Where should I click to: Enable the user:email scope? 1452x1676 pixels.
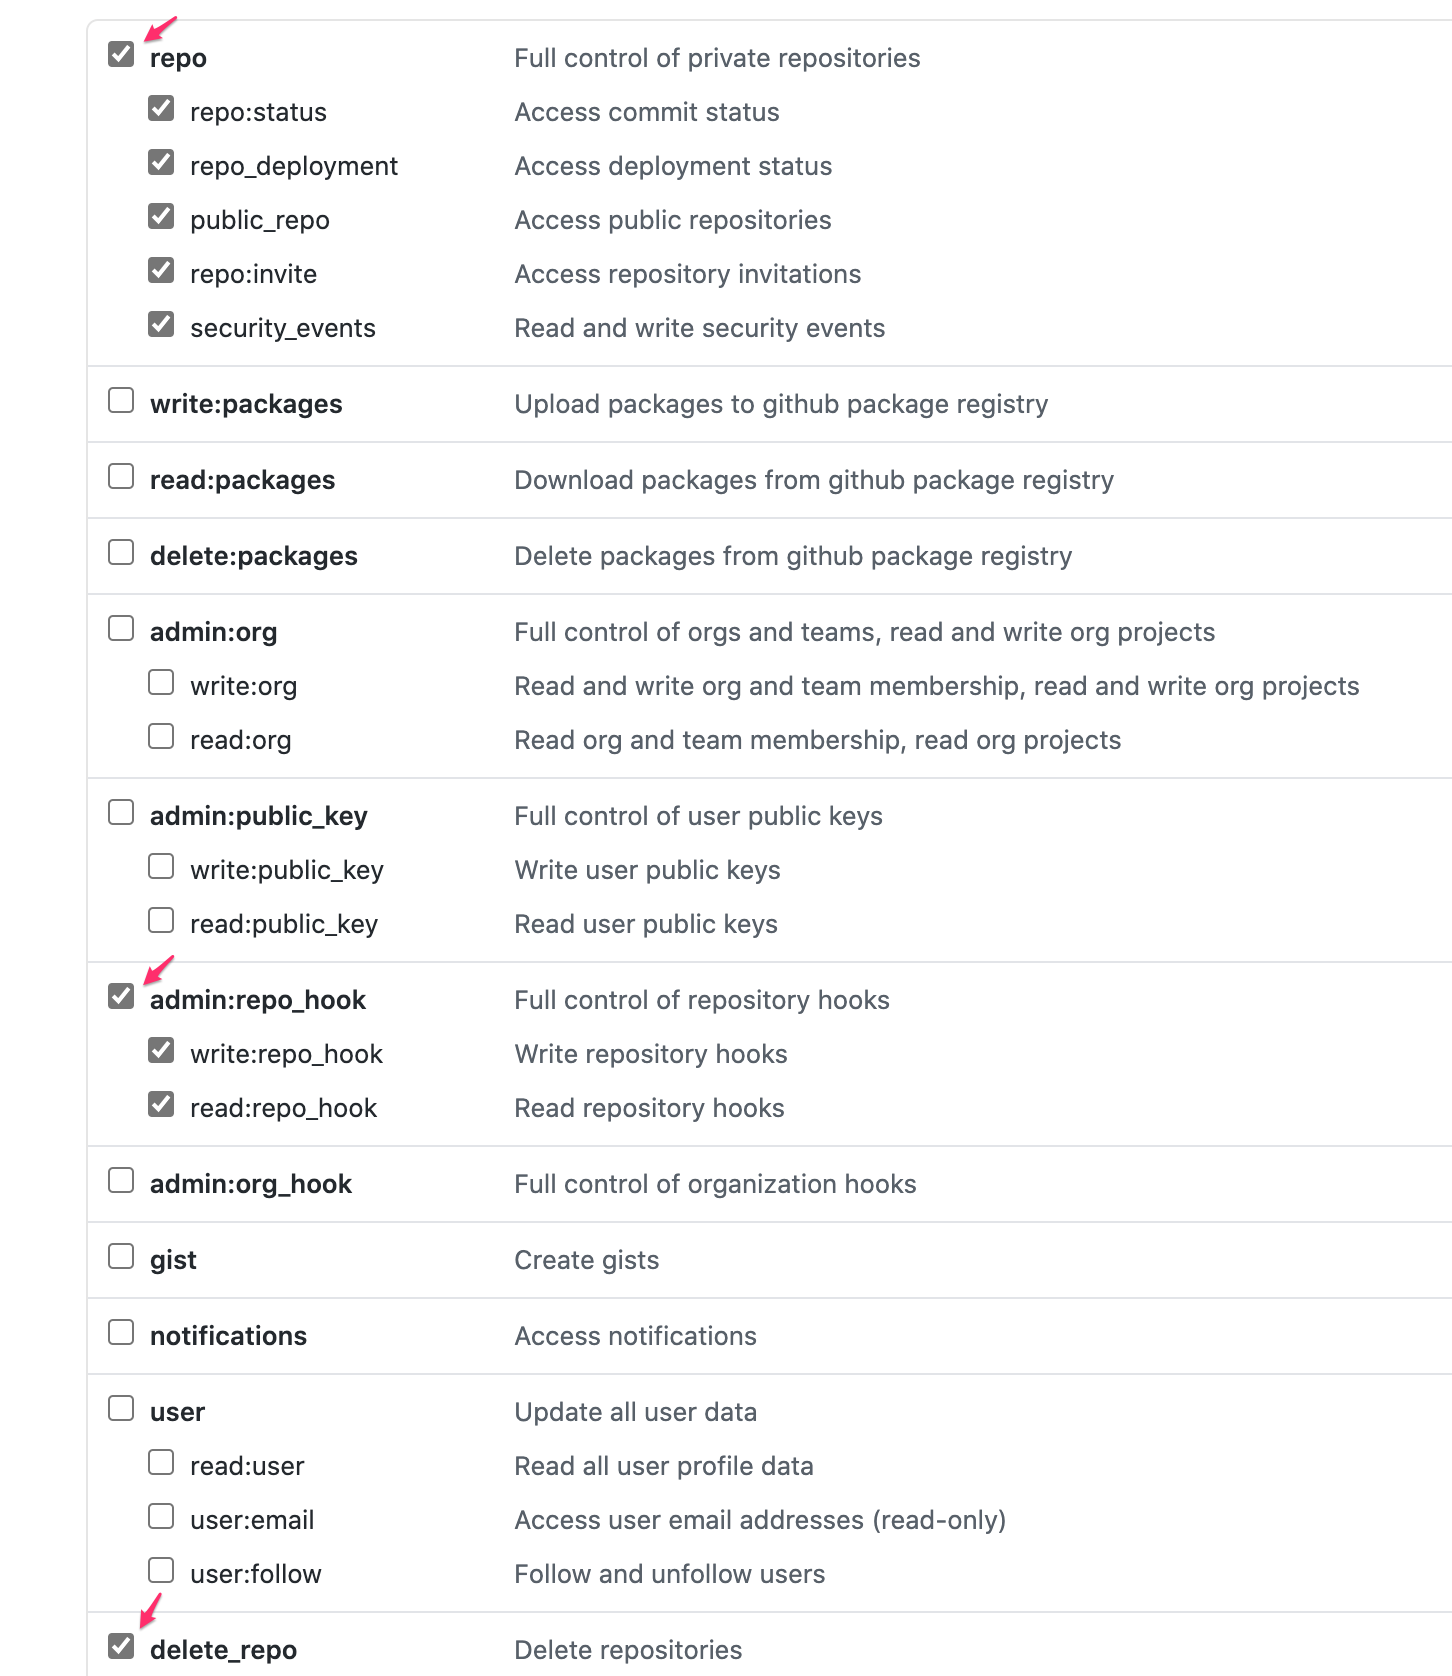(161, 1516)
